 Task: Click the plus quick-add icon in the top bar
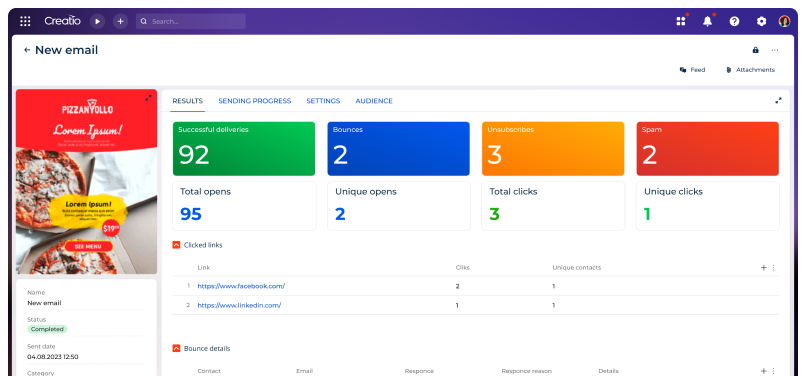[120, 21]
